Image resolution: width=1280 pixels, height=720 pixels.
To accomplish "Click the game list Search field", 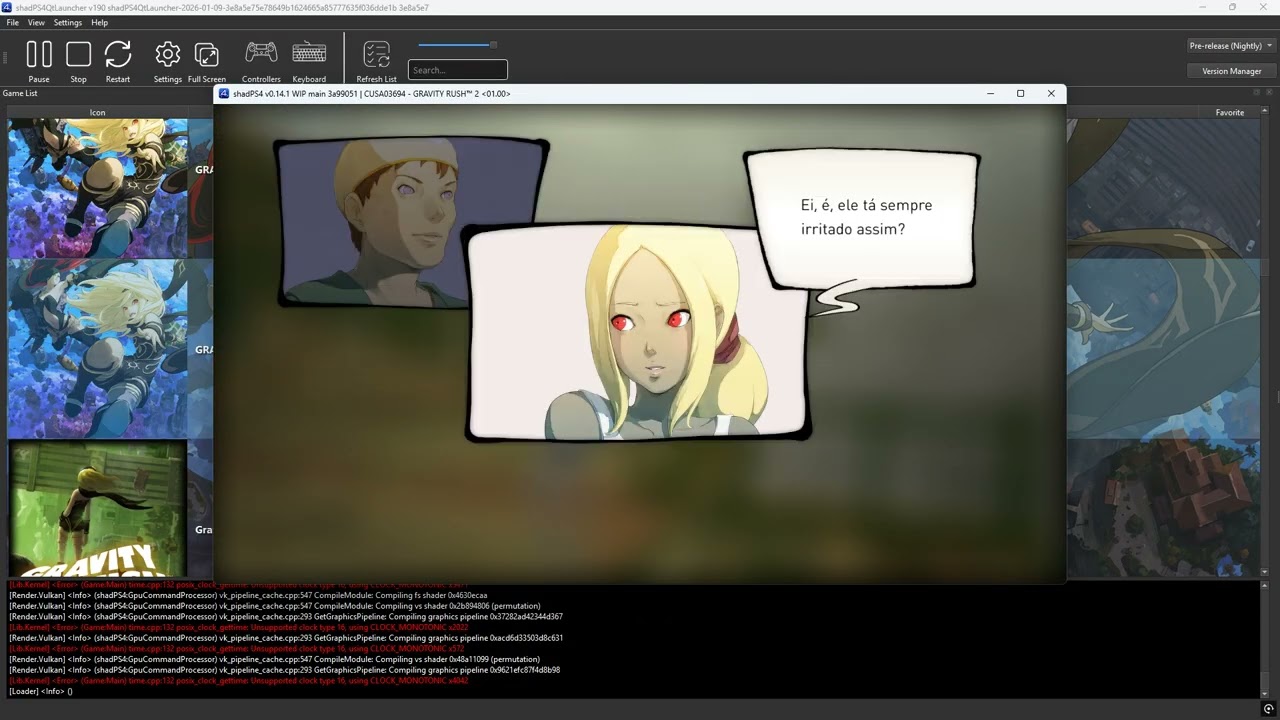I will pyautogui.click(x=457, y=70).
